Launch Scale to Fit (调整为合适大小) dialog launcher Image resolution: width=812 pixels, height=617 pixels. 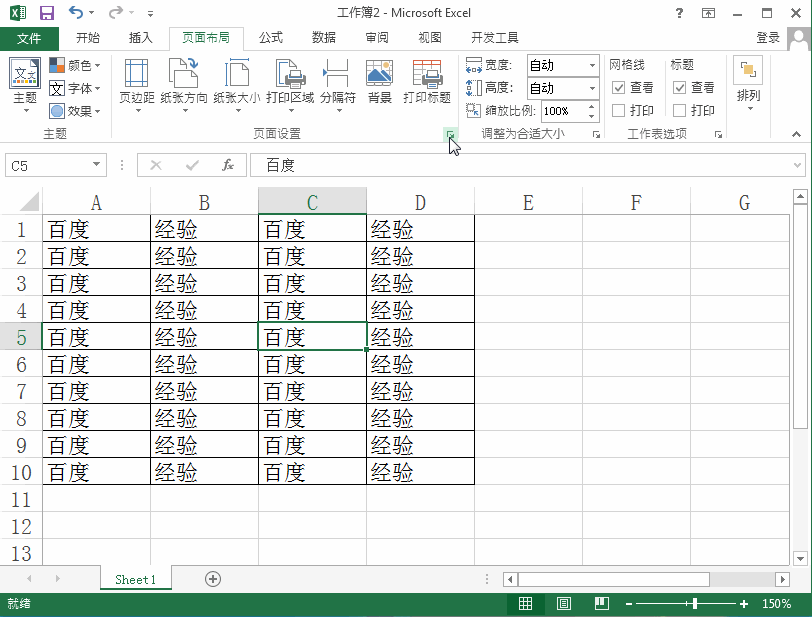pyautogui.click(x=596, y=135)
